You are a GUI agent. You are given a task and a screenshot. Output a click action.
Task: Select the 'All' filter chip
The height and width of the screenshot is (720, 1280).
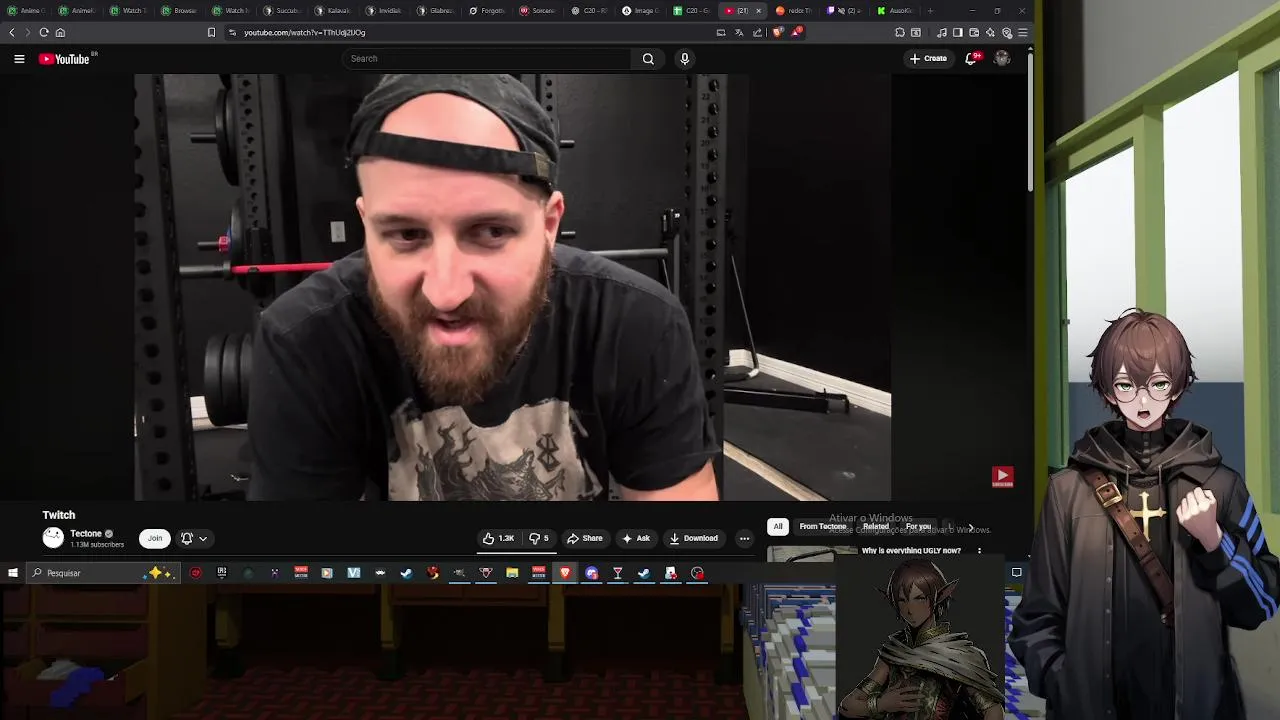pos(778,526)
